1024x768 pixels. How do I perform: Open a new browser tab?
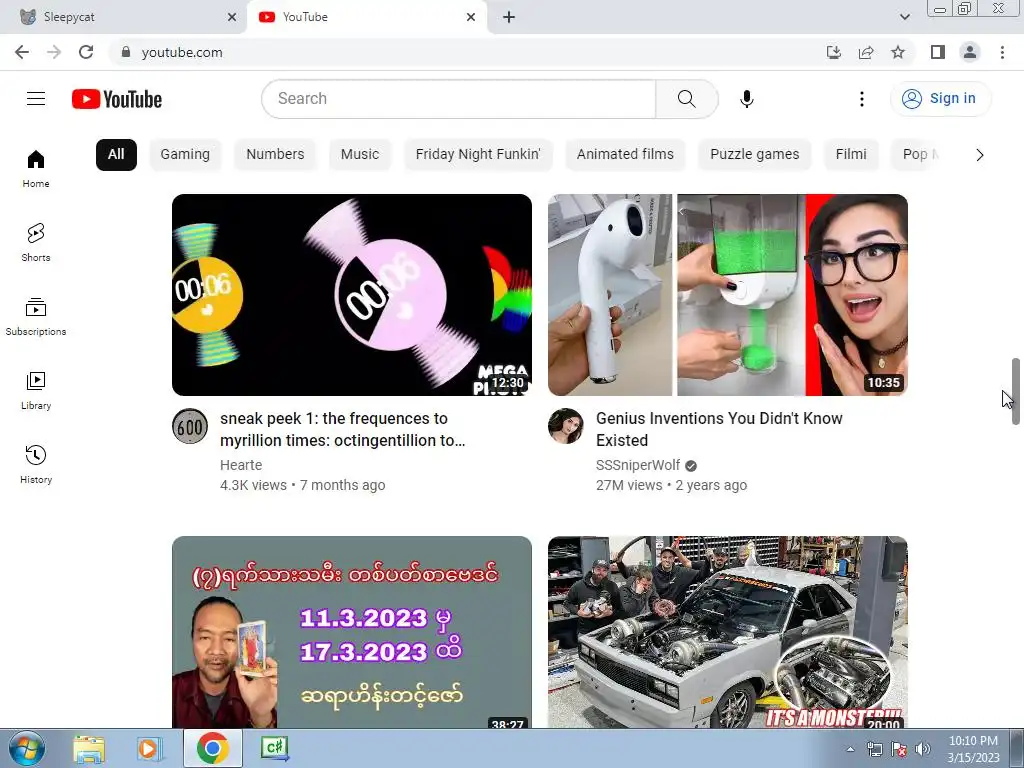[x=509, y=17]
